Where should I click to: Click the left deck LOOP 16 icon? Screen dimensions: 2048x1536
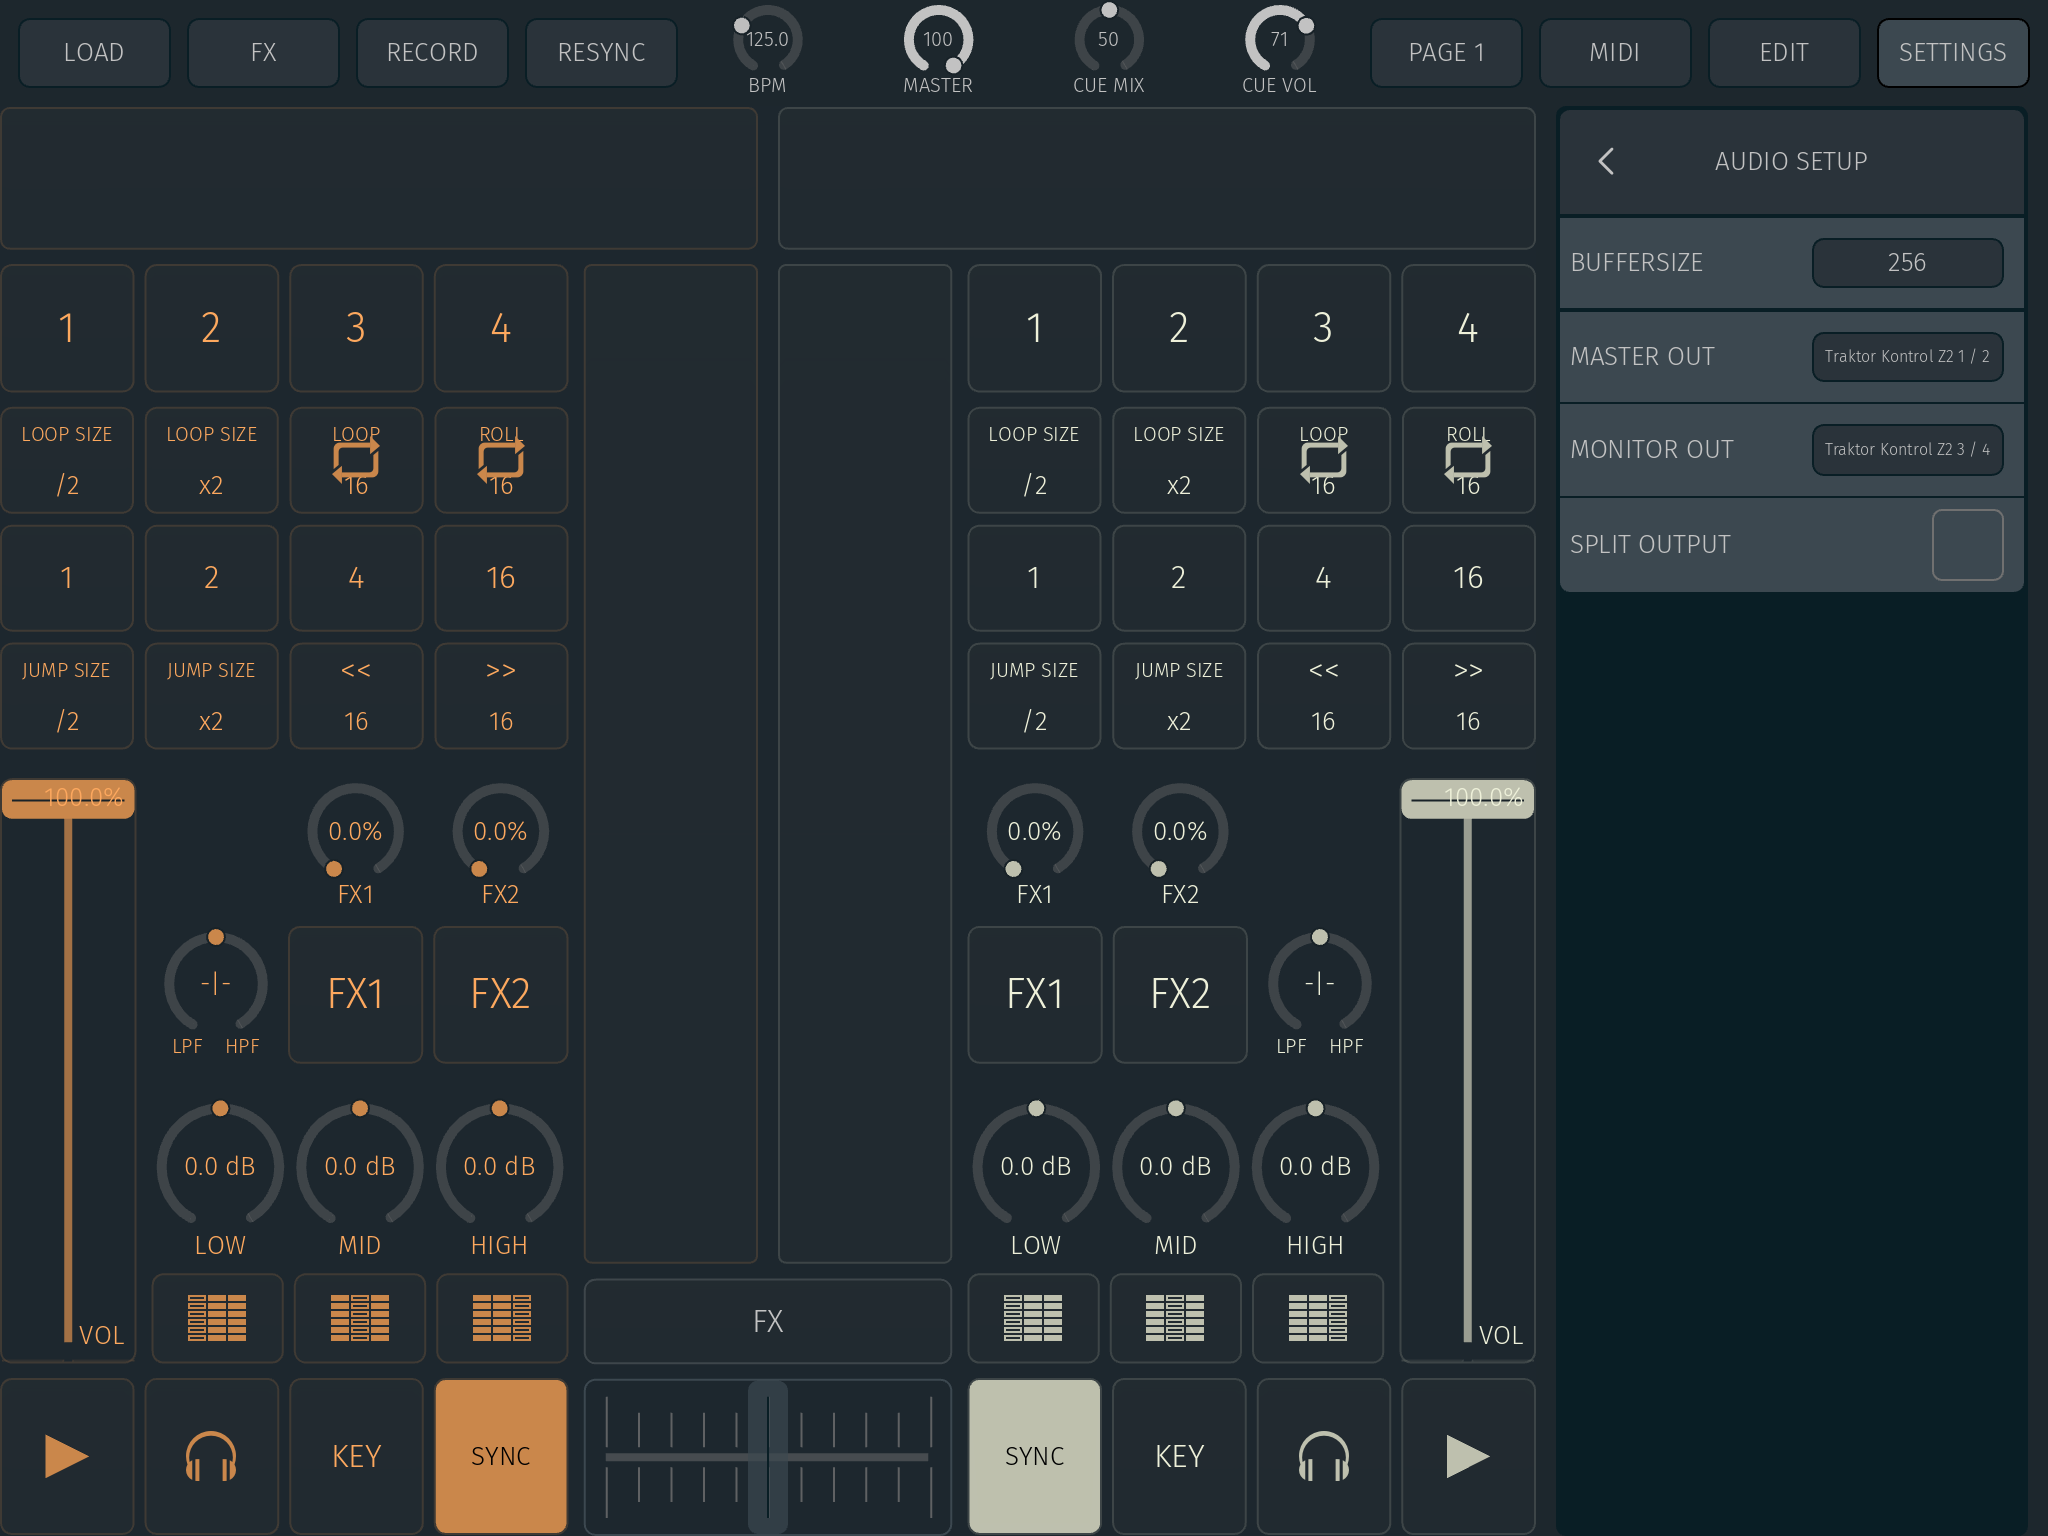click(356, 460)
